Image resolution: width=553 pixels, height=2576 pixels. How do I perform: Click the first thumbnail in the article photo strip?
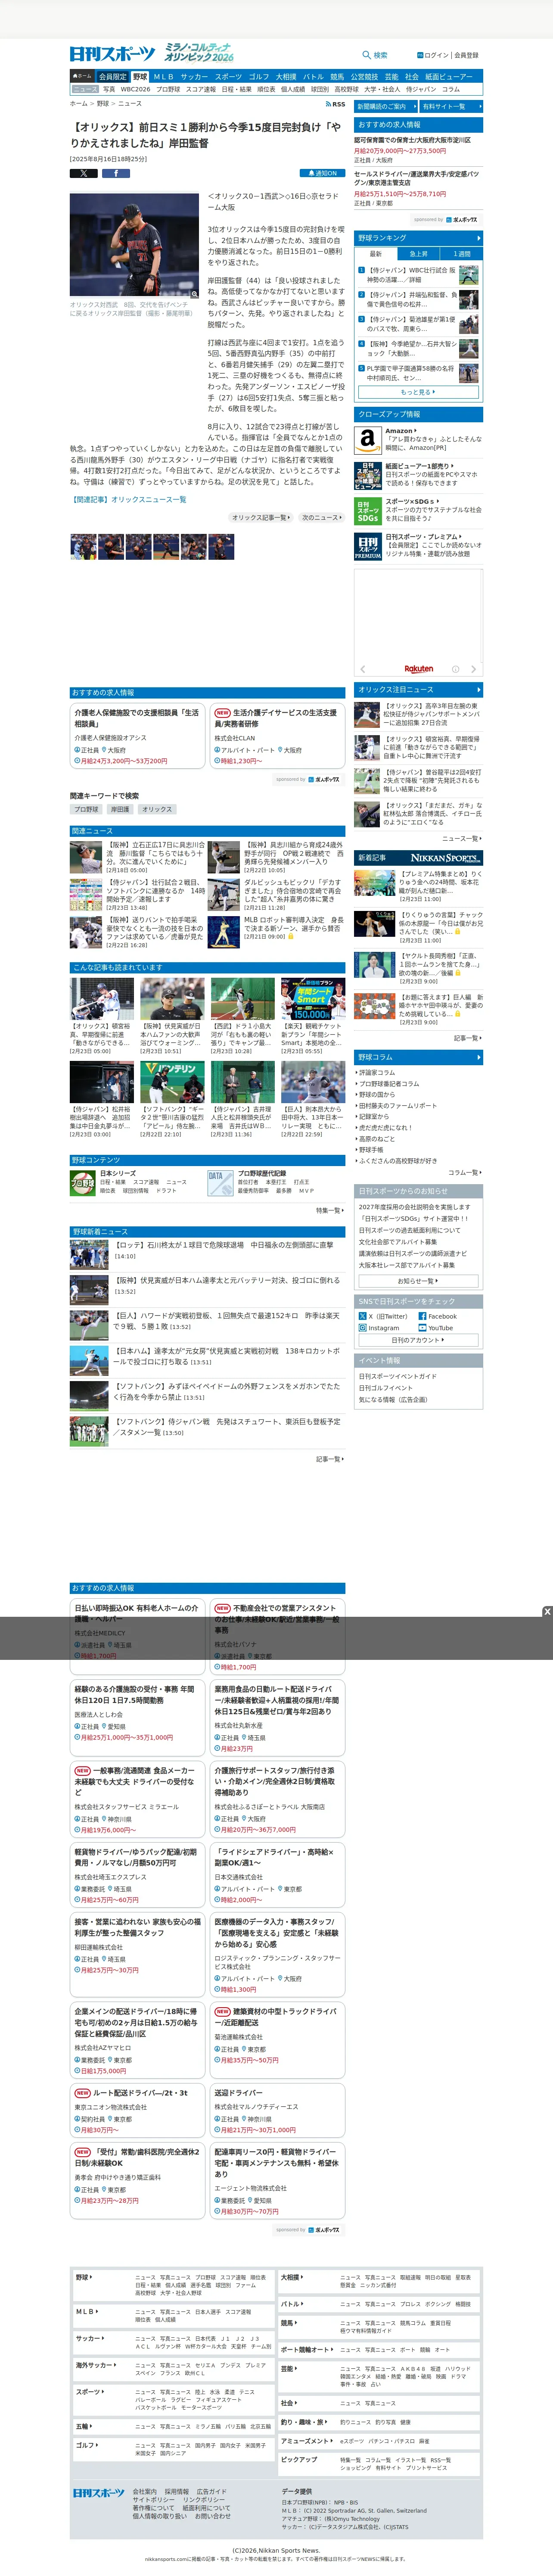click(83, 547)
